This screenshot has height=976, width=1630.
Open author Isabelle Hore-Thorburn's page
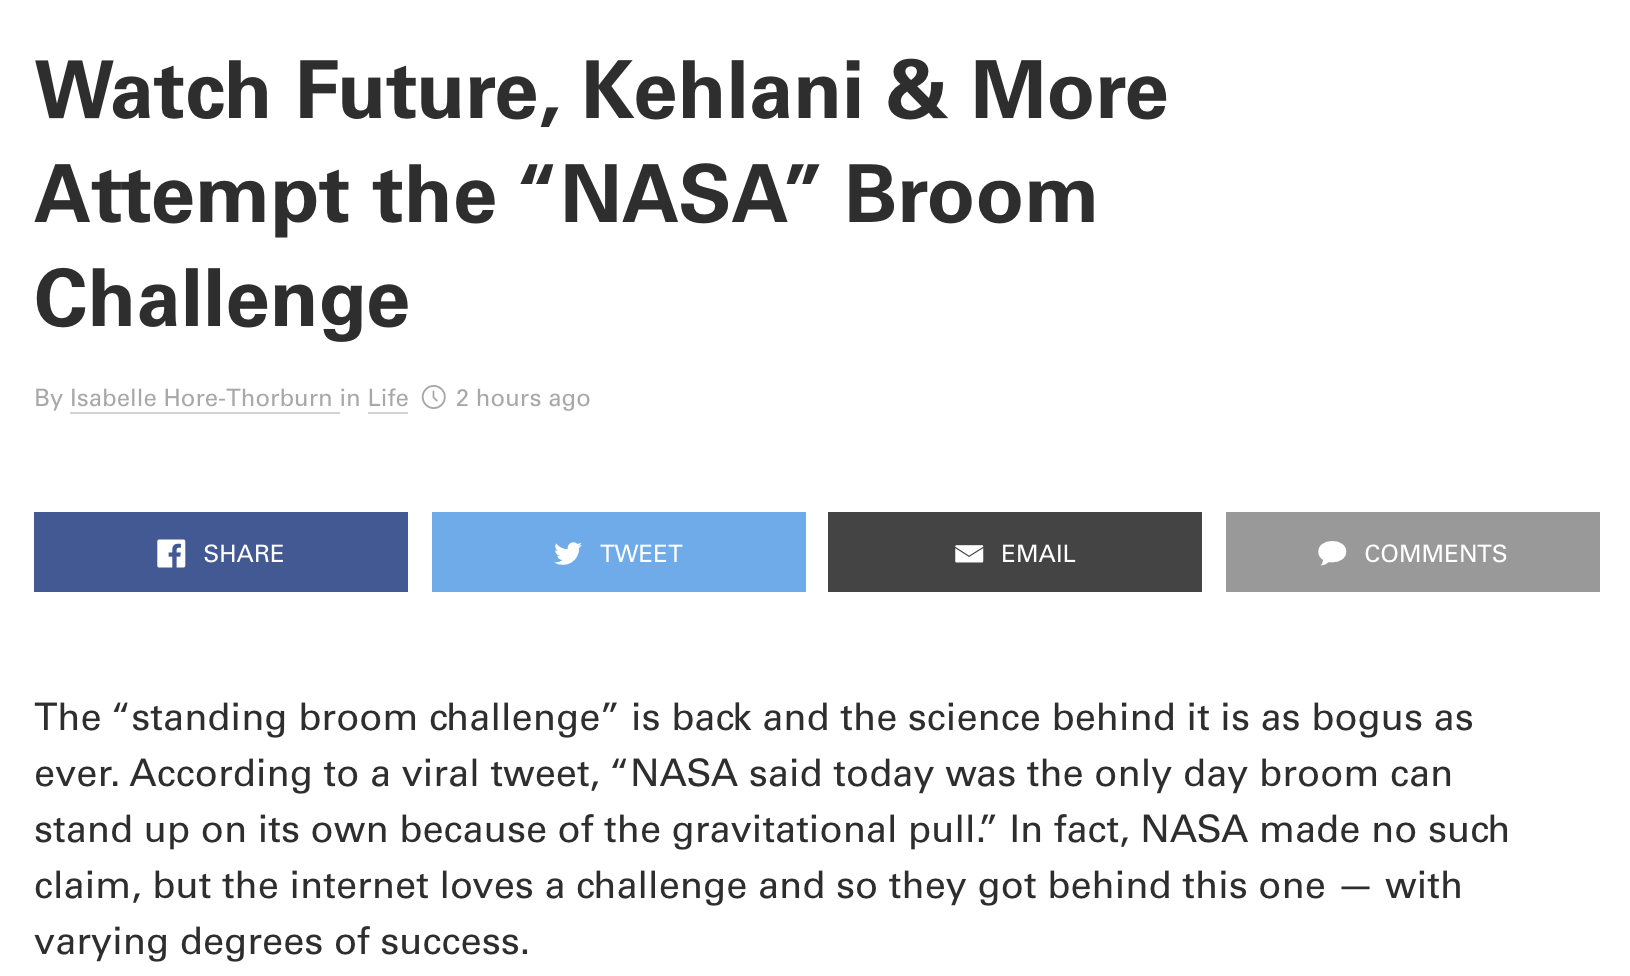click(201, 398)
